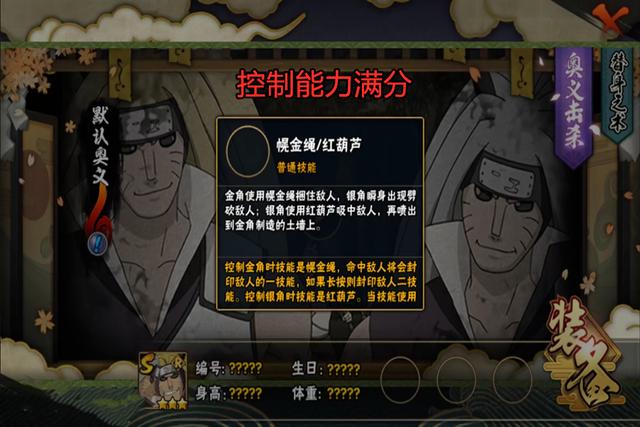The height and width of the screenshot is (427, 640).
Task: Tap the 体重 ????? info field
Action: point(326,394)
